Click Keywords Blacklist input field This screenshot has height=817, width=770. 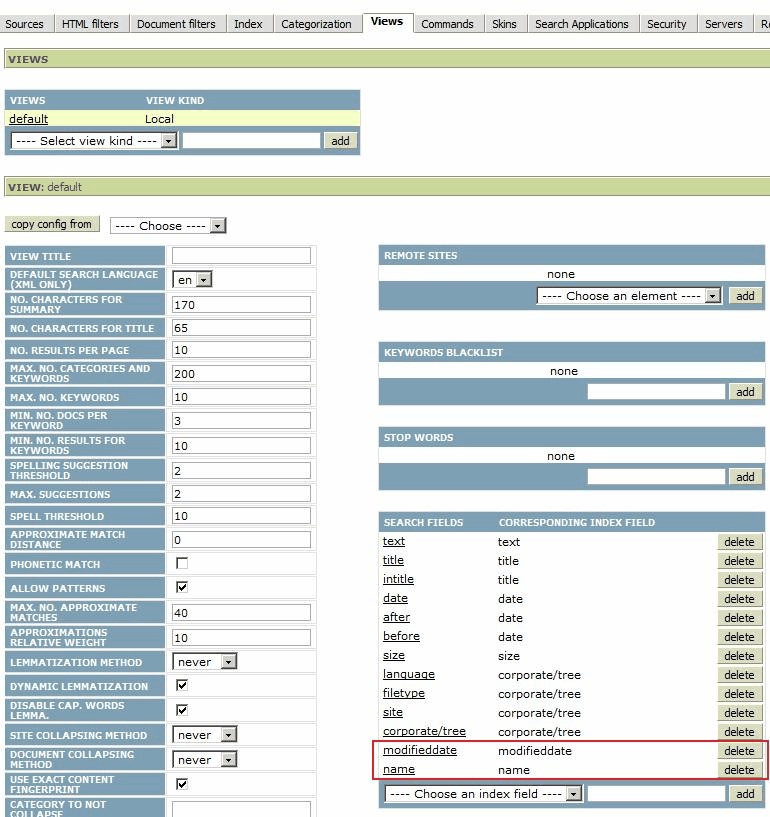tap(656, 392)
